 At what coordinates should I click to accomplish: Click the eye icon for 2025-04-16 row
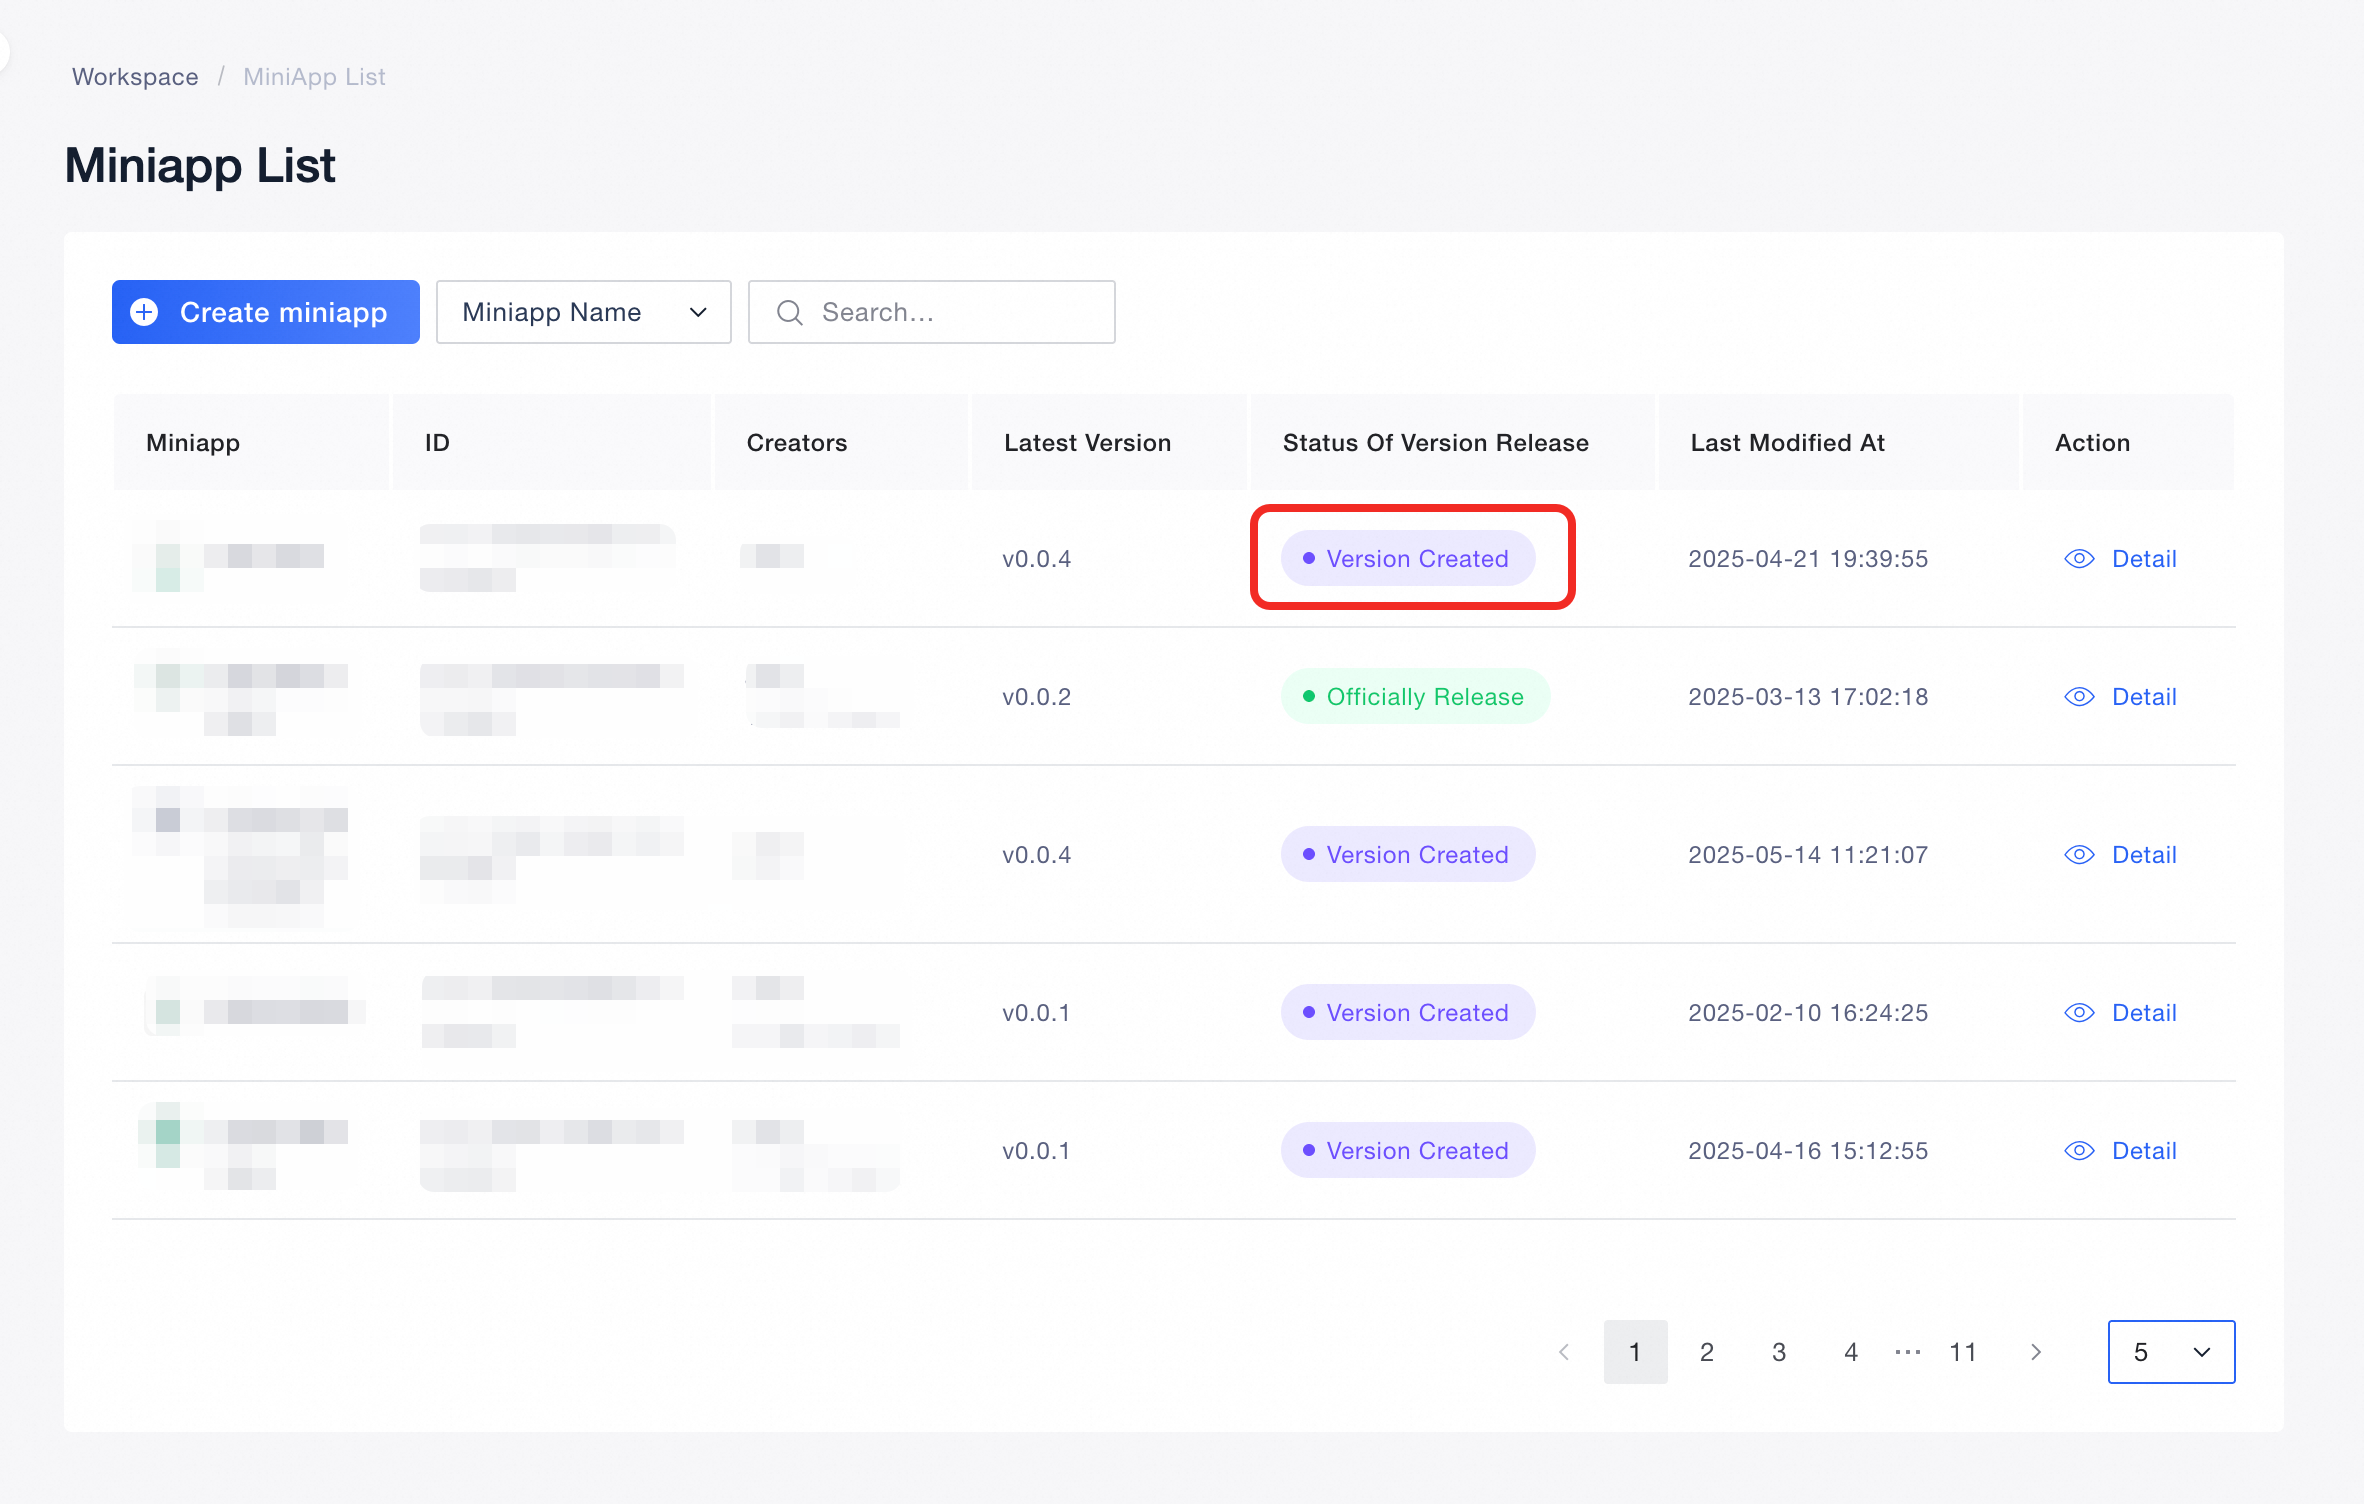2079,1151
